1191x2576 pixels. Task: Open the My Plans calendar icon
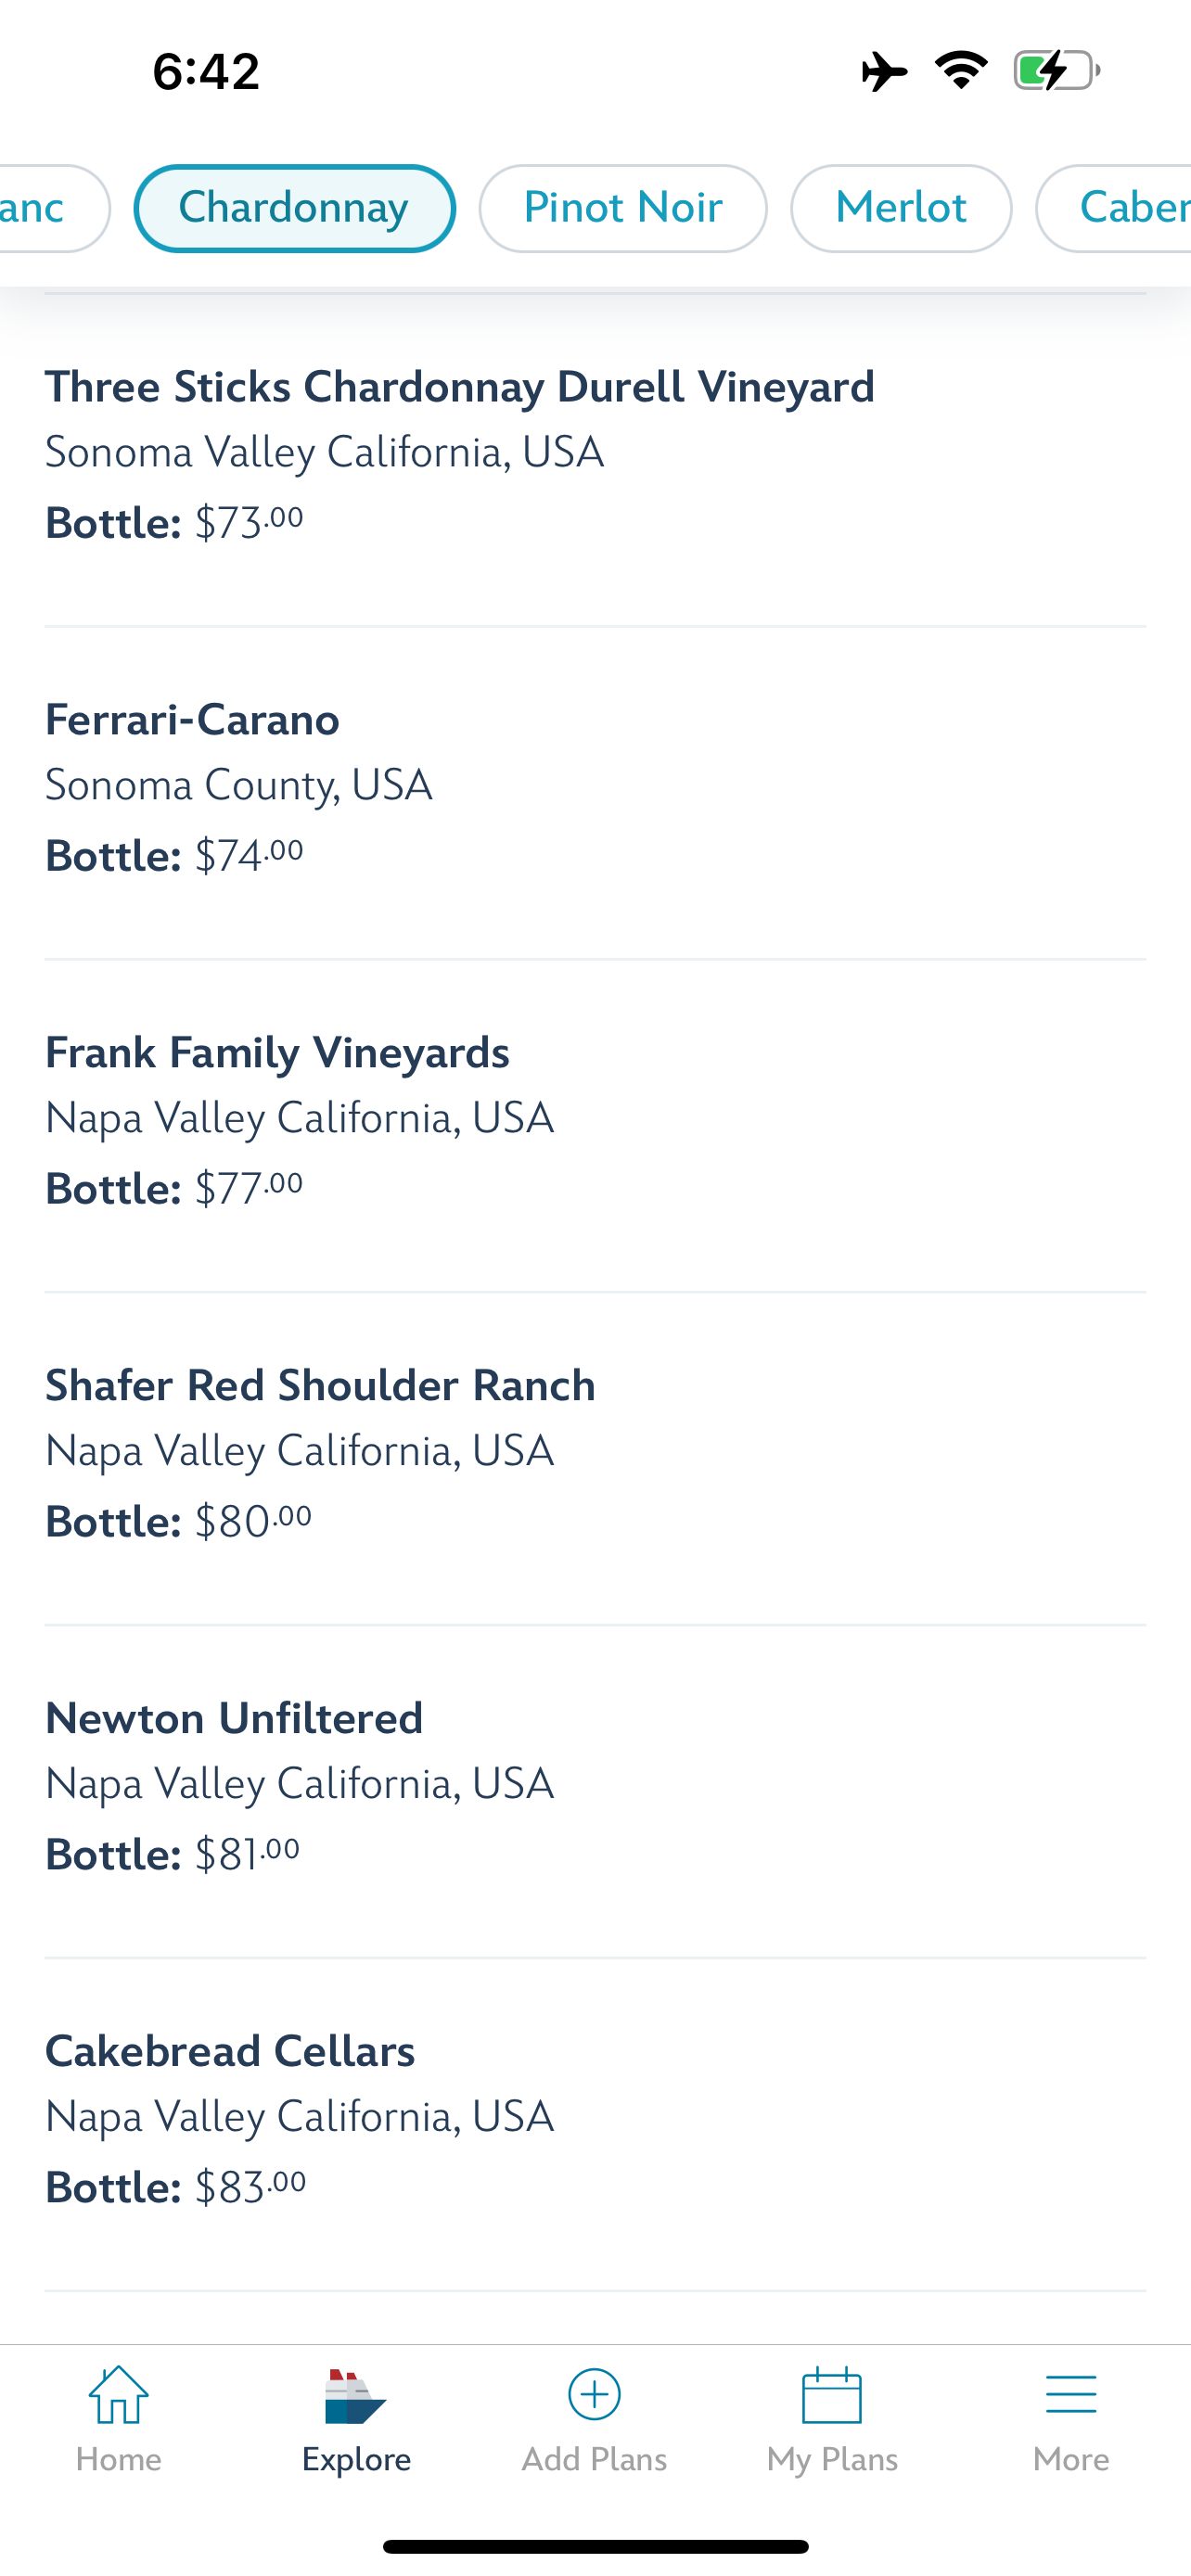[832, 2395]
